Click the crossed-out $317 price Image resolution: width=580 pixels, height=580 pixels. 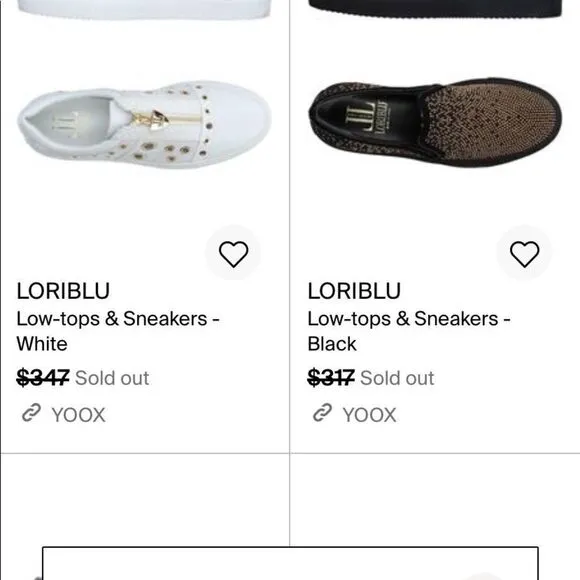pos(331,378)
